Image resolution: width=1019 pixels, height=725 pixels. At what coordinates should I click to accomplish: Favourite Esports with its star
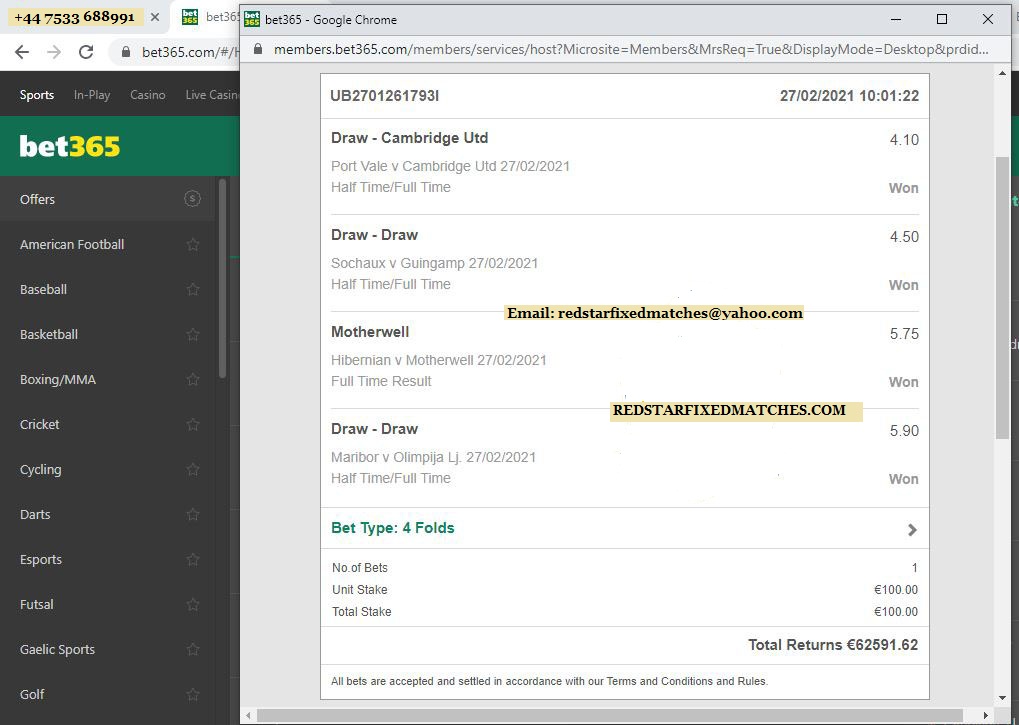(193, 559)
